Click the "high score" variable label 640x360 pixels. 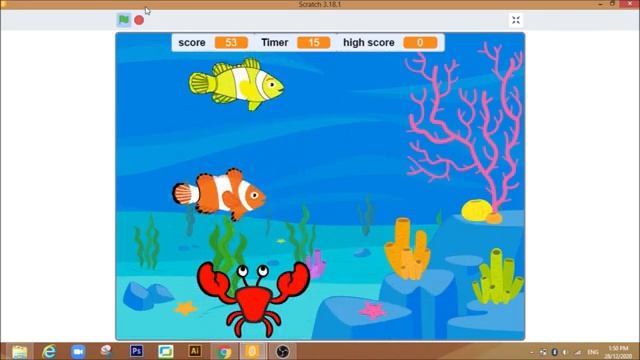tap(369, 42)
